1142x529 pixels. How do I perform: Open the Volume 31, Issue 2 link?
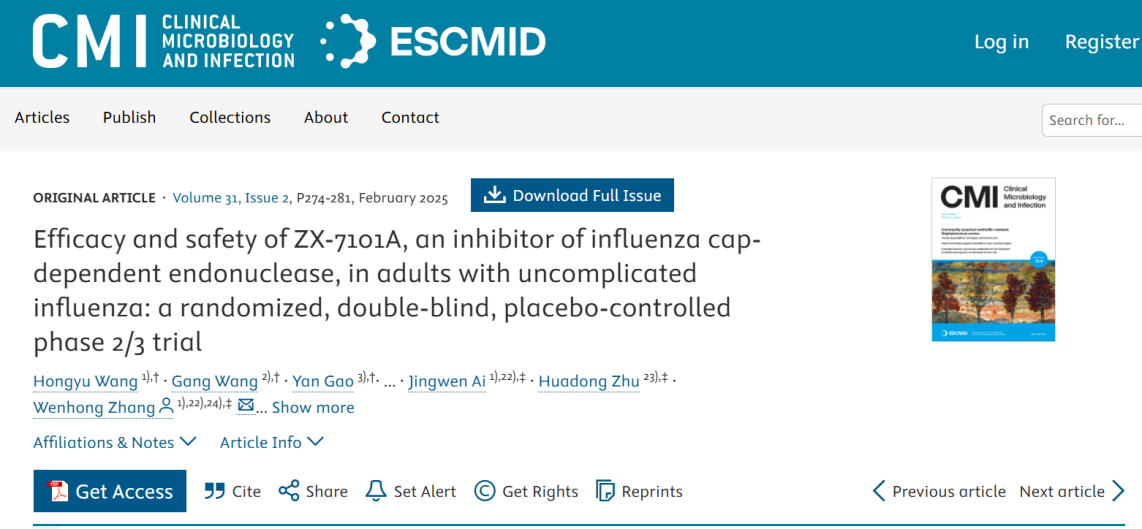(x=231, y=198)
